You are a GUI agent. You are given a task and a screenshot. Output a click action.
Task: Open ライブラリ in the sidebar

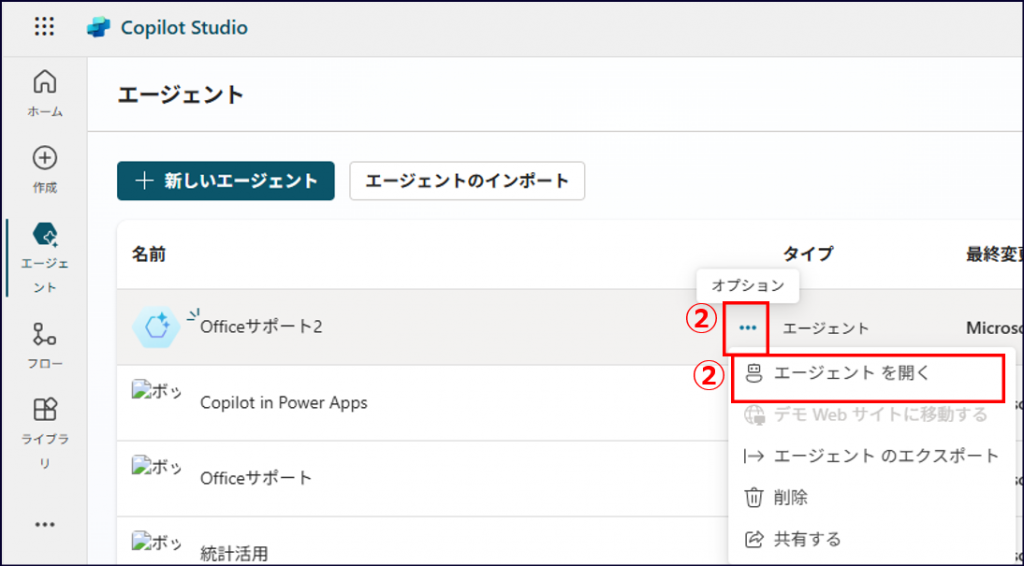click(44, 433)
